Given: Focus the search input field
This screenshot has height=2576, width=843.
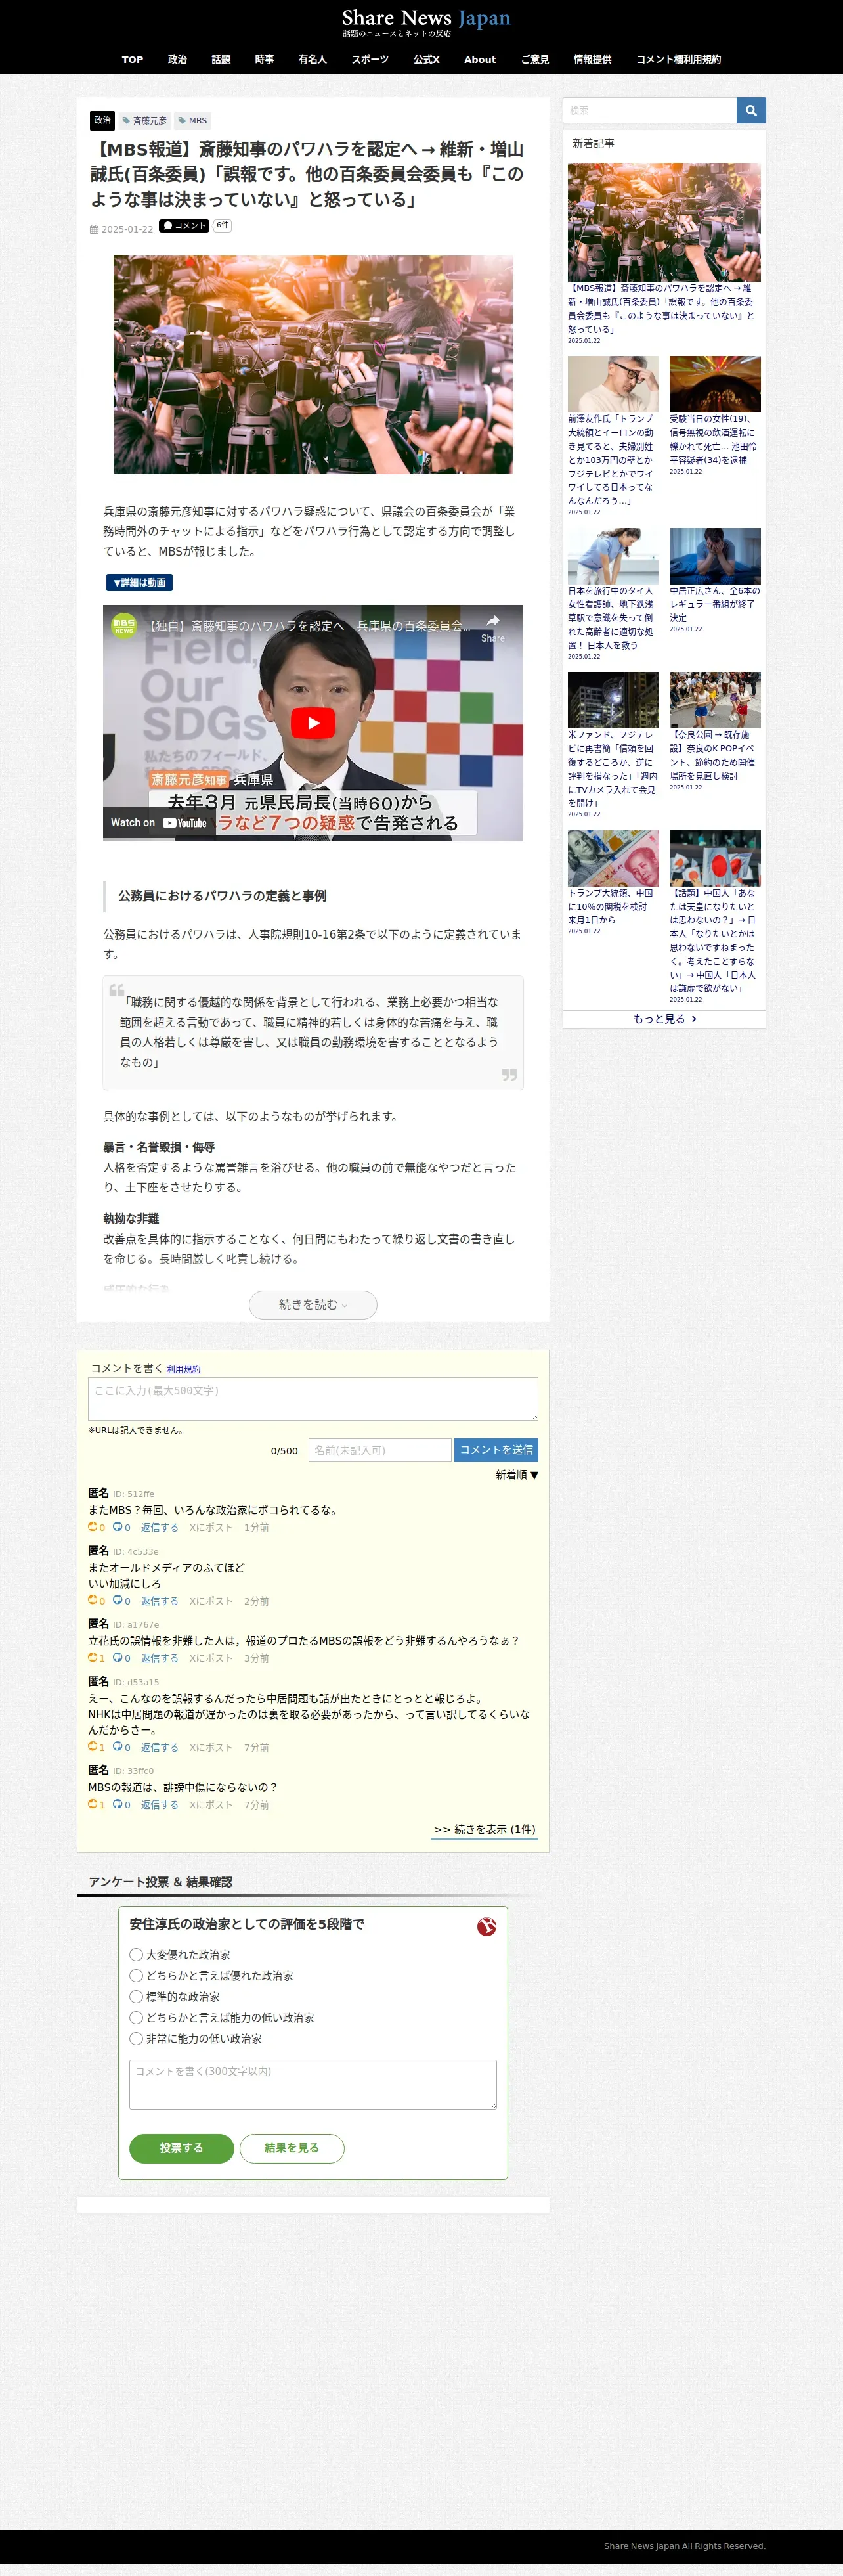Looking at the screenshot, I should pos(650,110).
